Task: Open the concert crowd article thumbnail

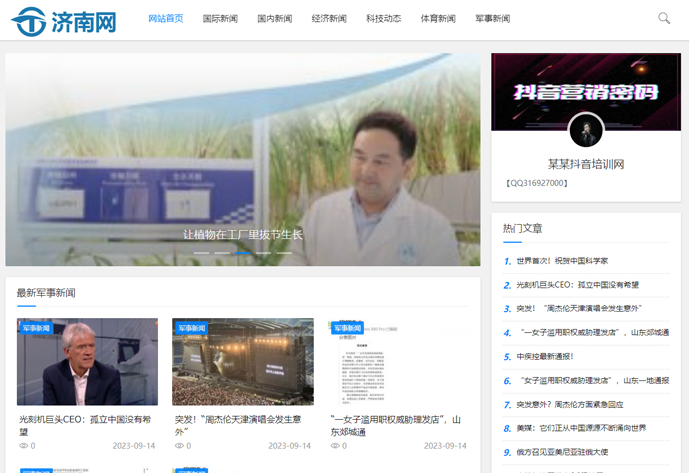Action: click(242, 361)
